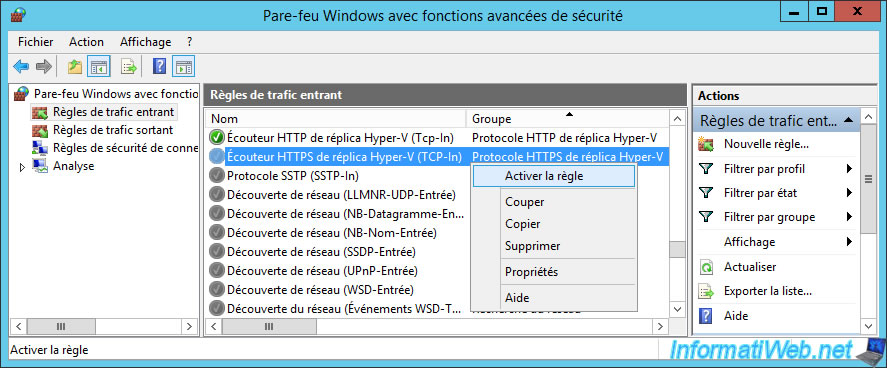Open the Action menu
The width and height of the screenshot is (887, 368).
[87, 42]
